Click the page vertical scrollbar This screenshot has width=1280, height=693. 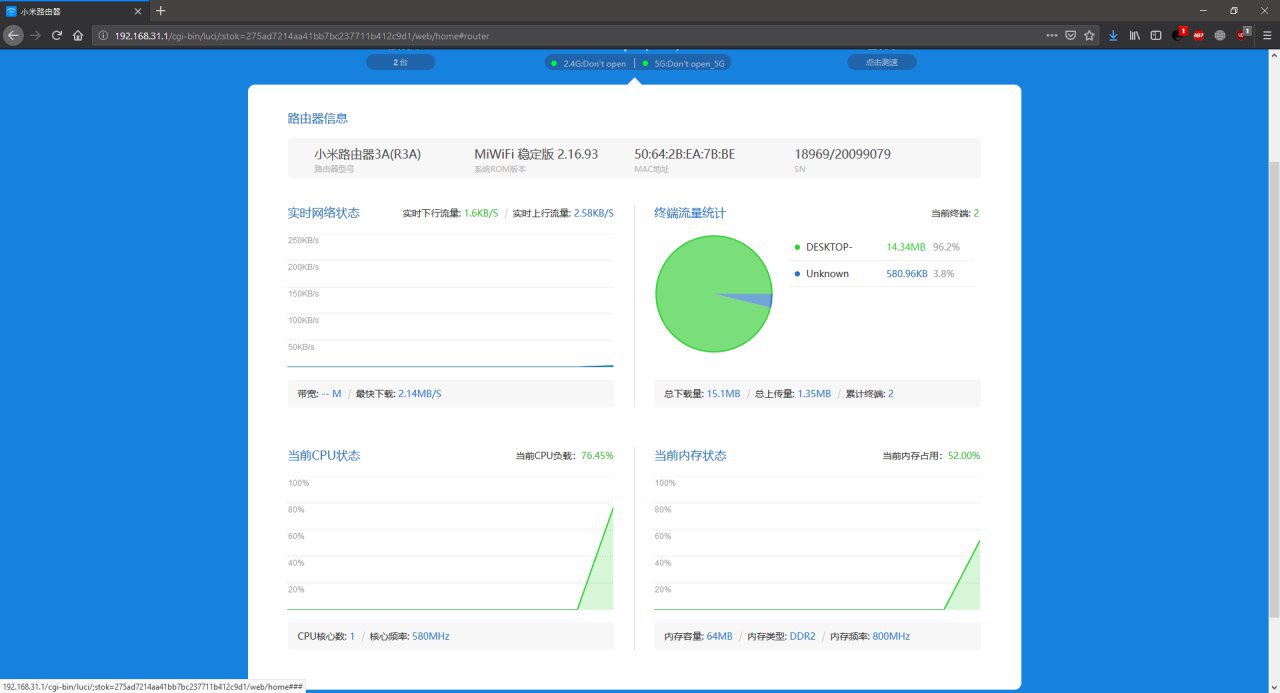click(1275, 390)
